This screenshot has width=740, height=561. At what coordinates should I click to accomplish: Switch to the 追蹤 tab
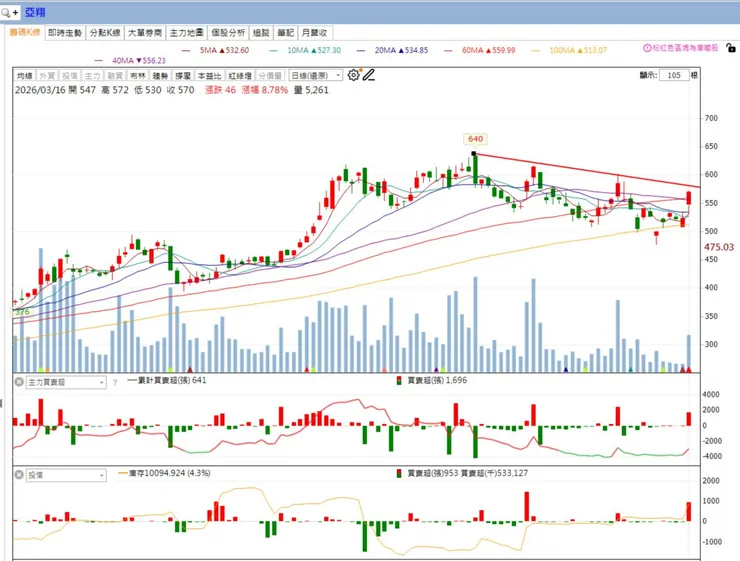(261, 33)
